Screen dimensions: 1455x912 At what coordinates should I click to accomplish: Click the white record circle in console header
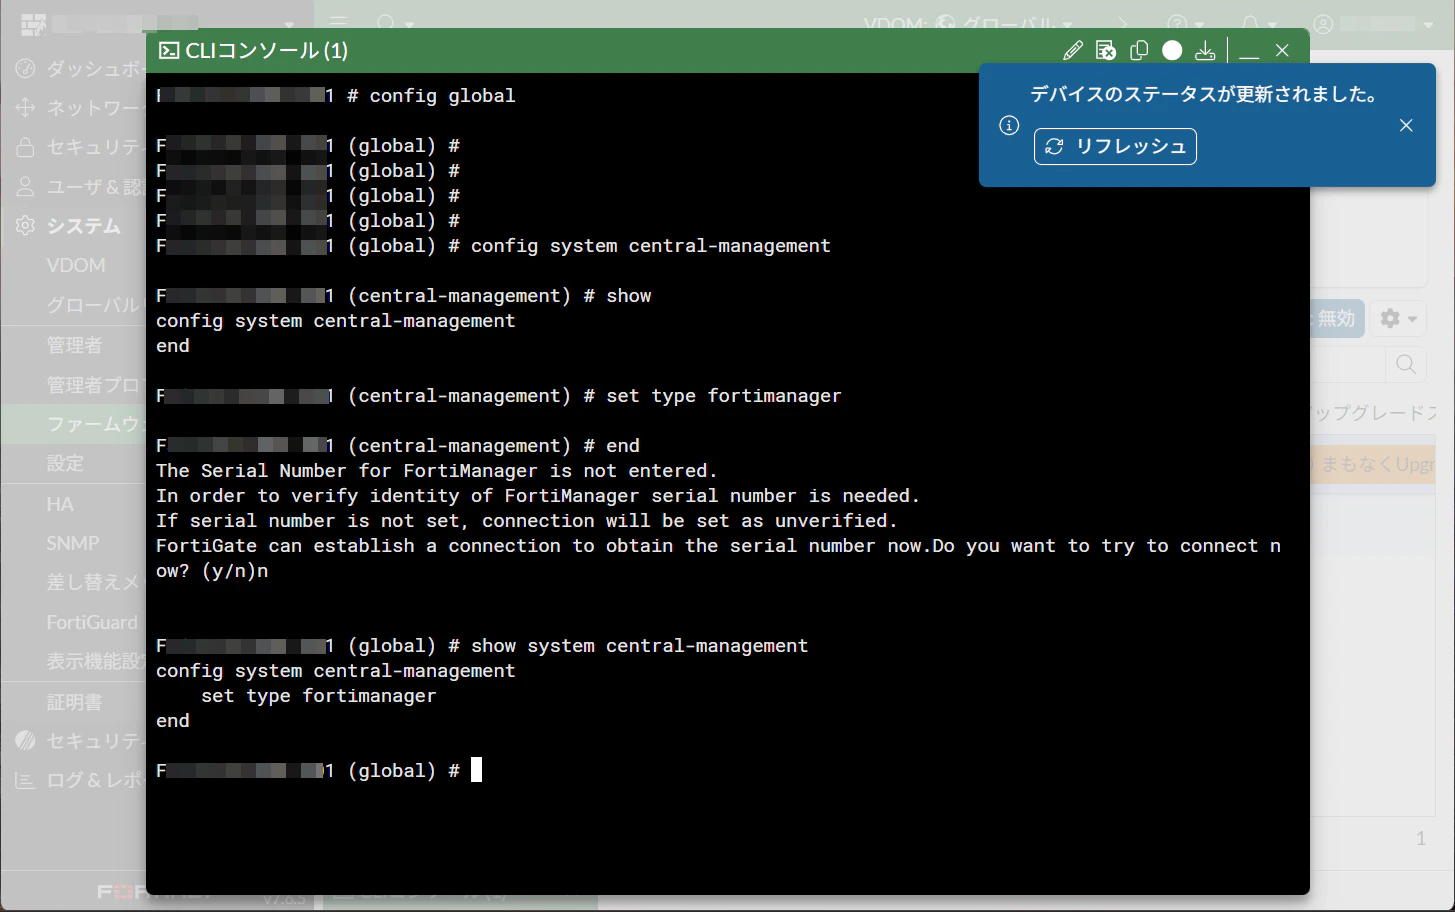click(x=1172, y=50)
